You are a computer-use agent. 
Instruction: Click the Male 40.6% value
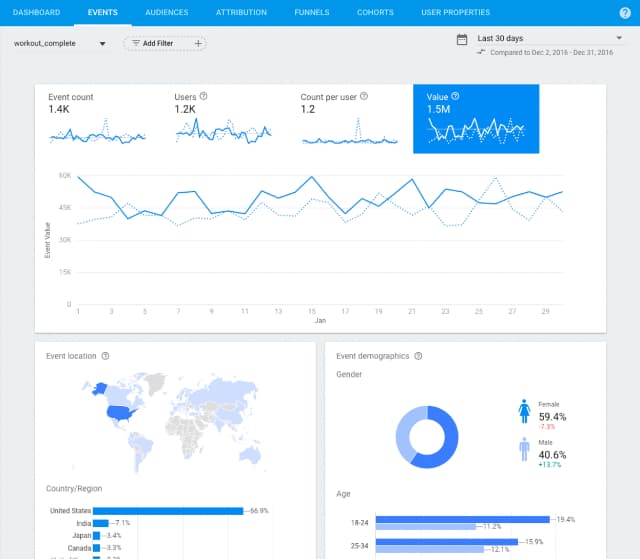pos(552,455)
